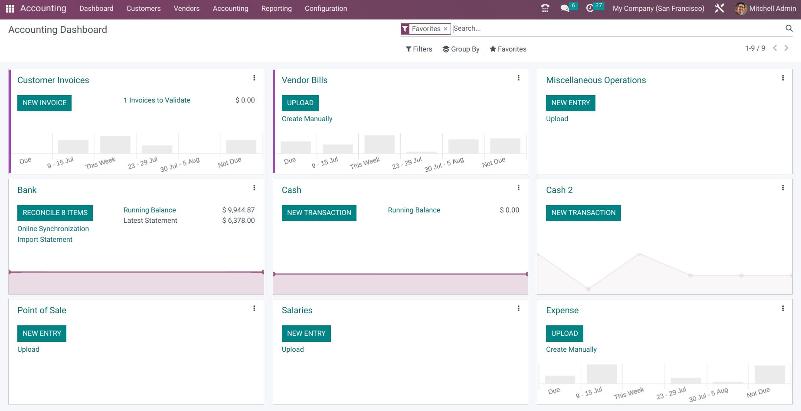Click the phone support icon in navbar
Screen dimensions: 801x411
[x=544, y=8]
